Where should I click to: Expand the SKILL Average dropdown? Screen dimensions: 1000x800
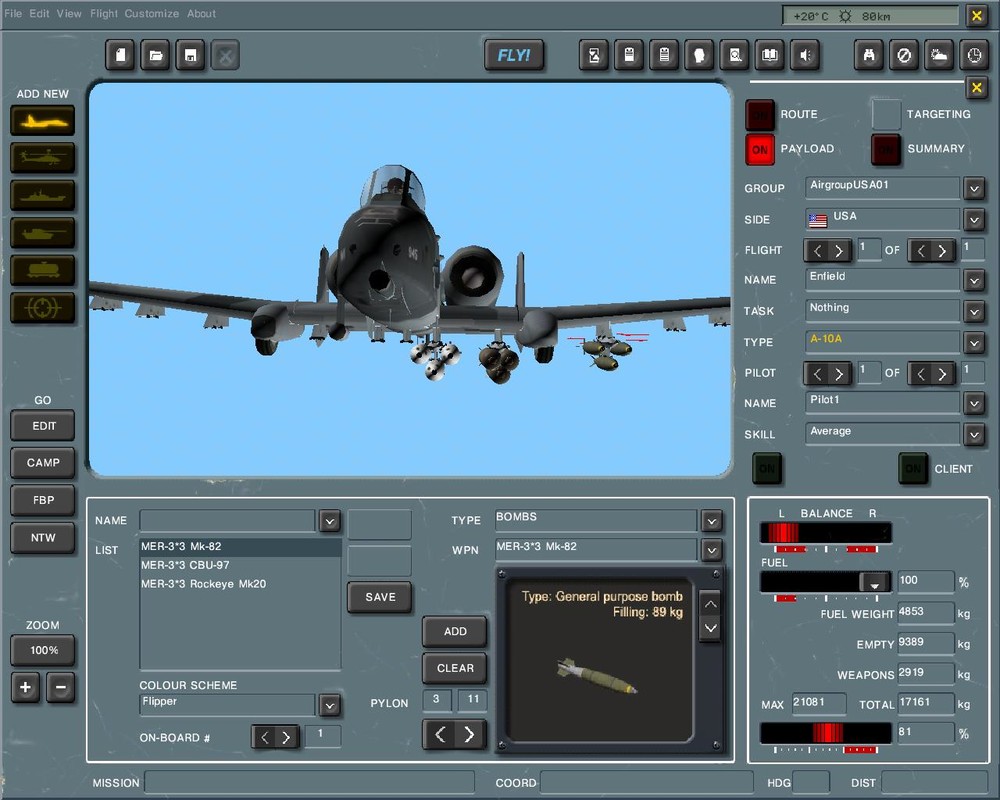click(974, 434)
